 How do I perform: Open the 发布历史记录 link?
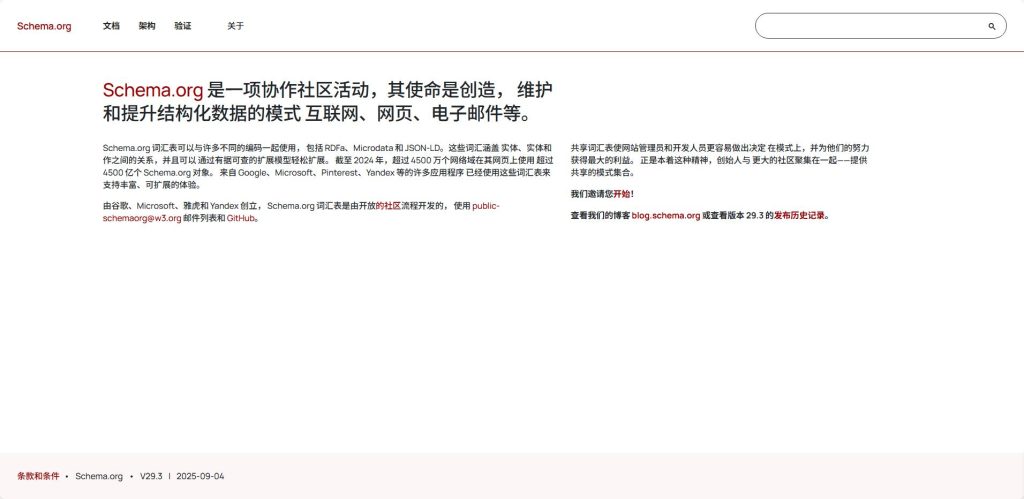pos(799,216)
